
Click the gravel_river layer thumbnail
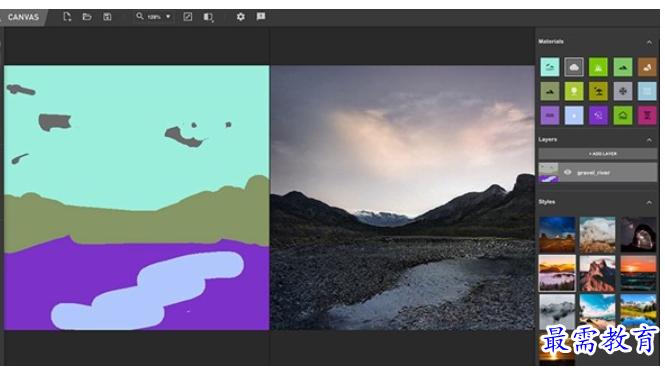(548, 173)
